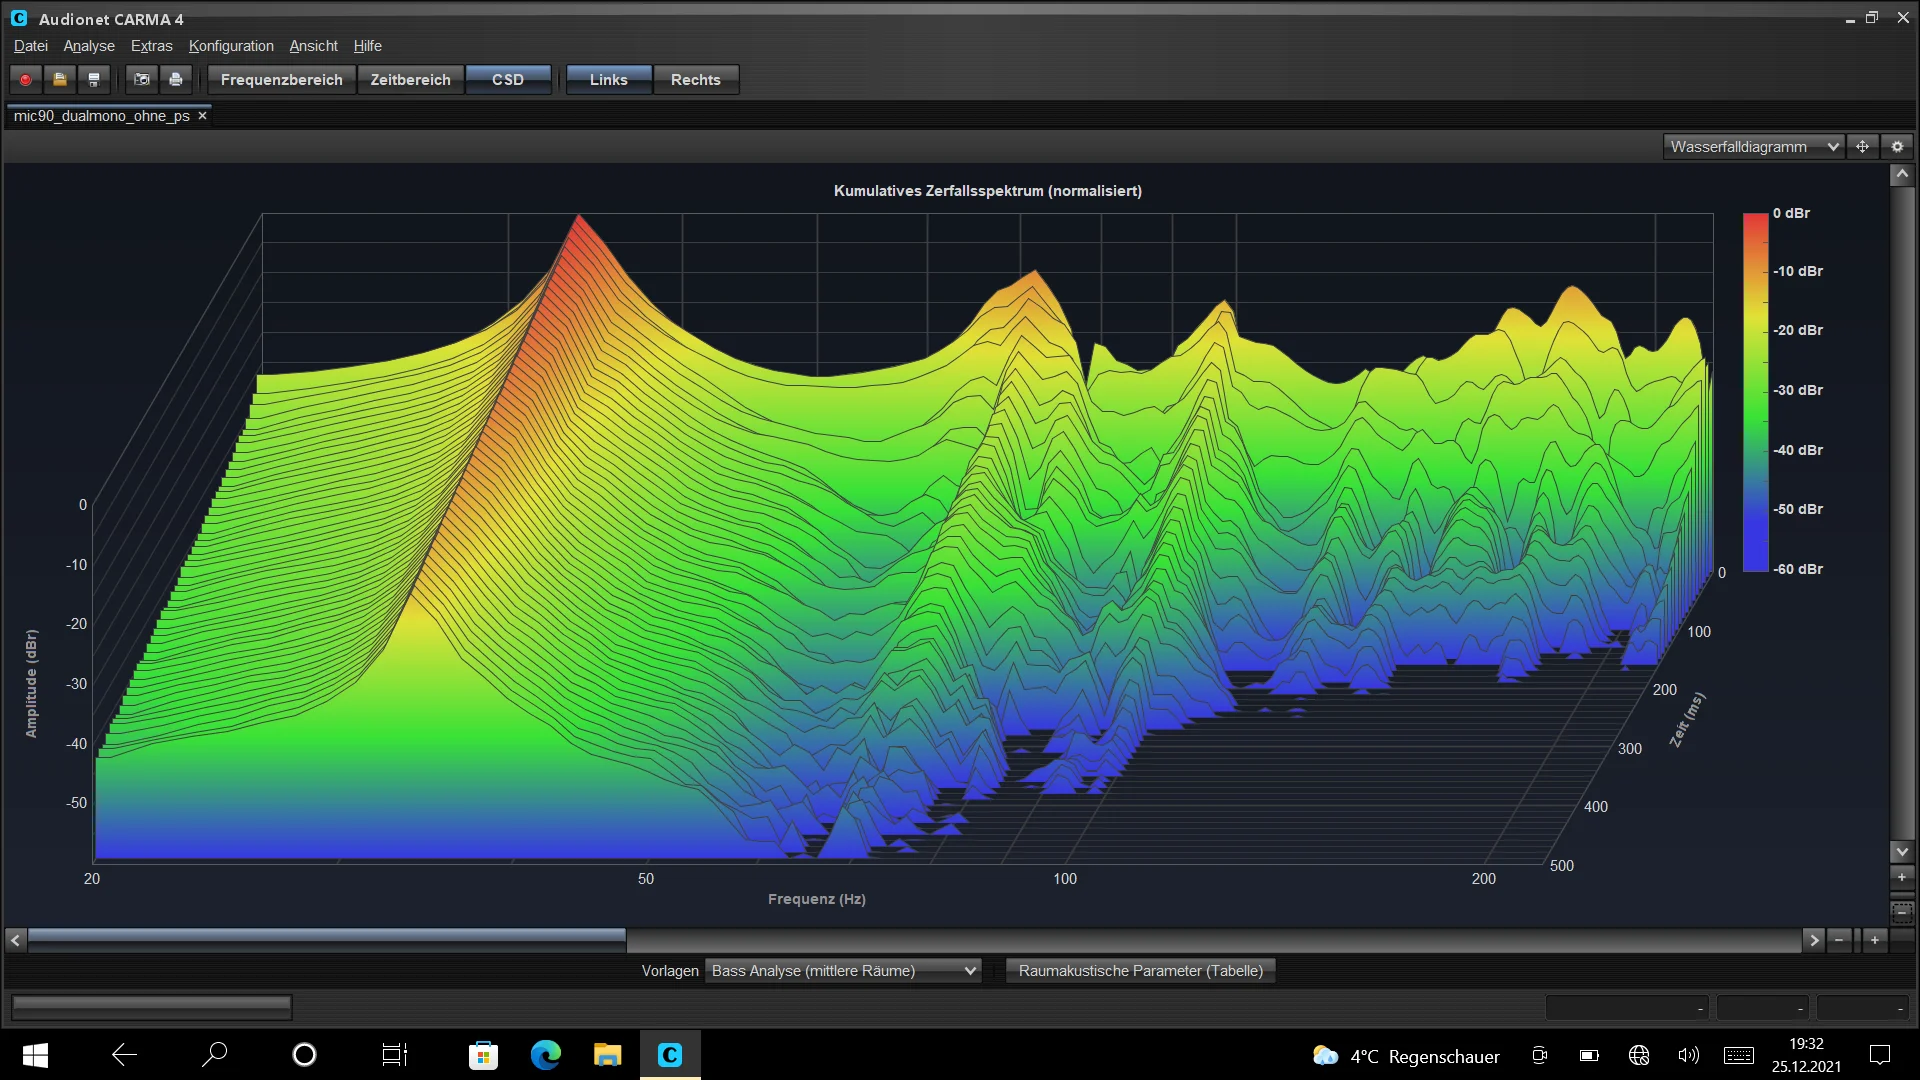The width and height of the screenshot is (1920, 1080).
Task: Switch to Zeitbereich view
Action: pyautogui.click(x=410, y=80)
